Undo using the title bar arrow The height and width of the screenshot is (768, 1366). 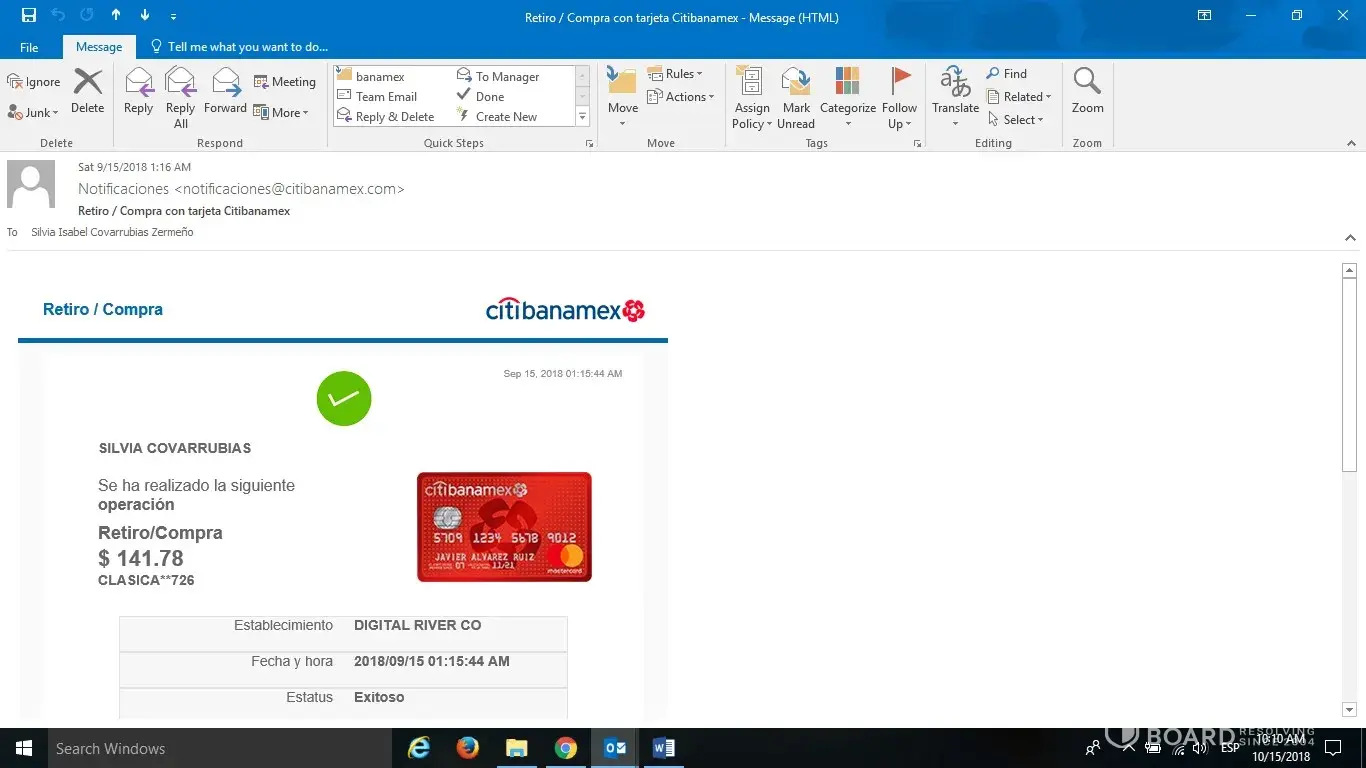[58, 16]
